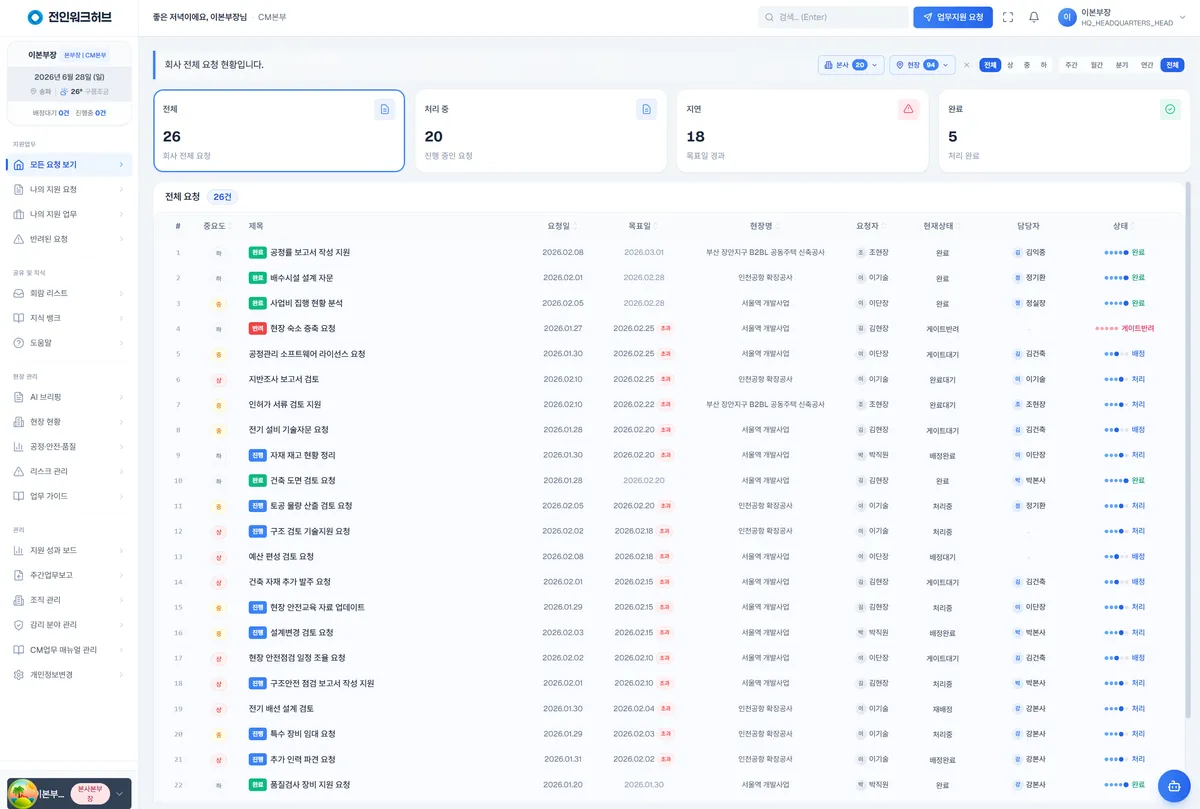Image resolution: width=1200 pixels, height=809 pixels.
Task: Click the briefcase icon for 나의 지원 업무
Action: pyautogui.click(x=19, y=214)
